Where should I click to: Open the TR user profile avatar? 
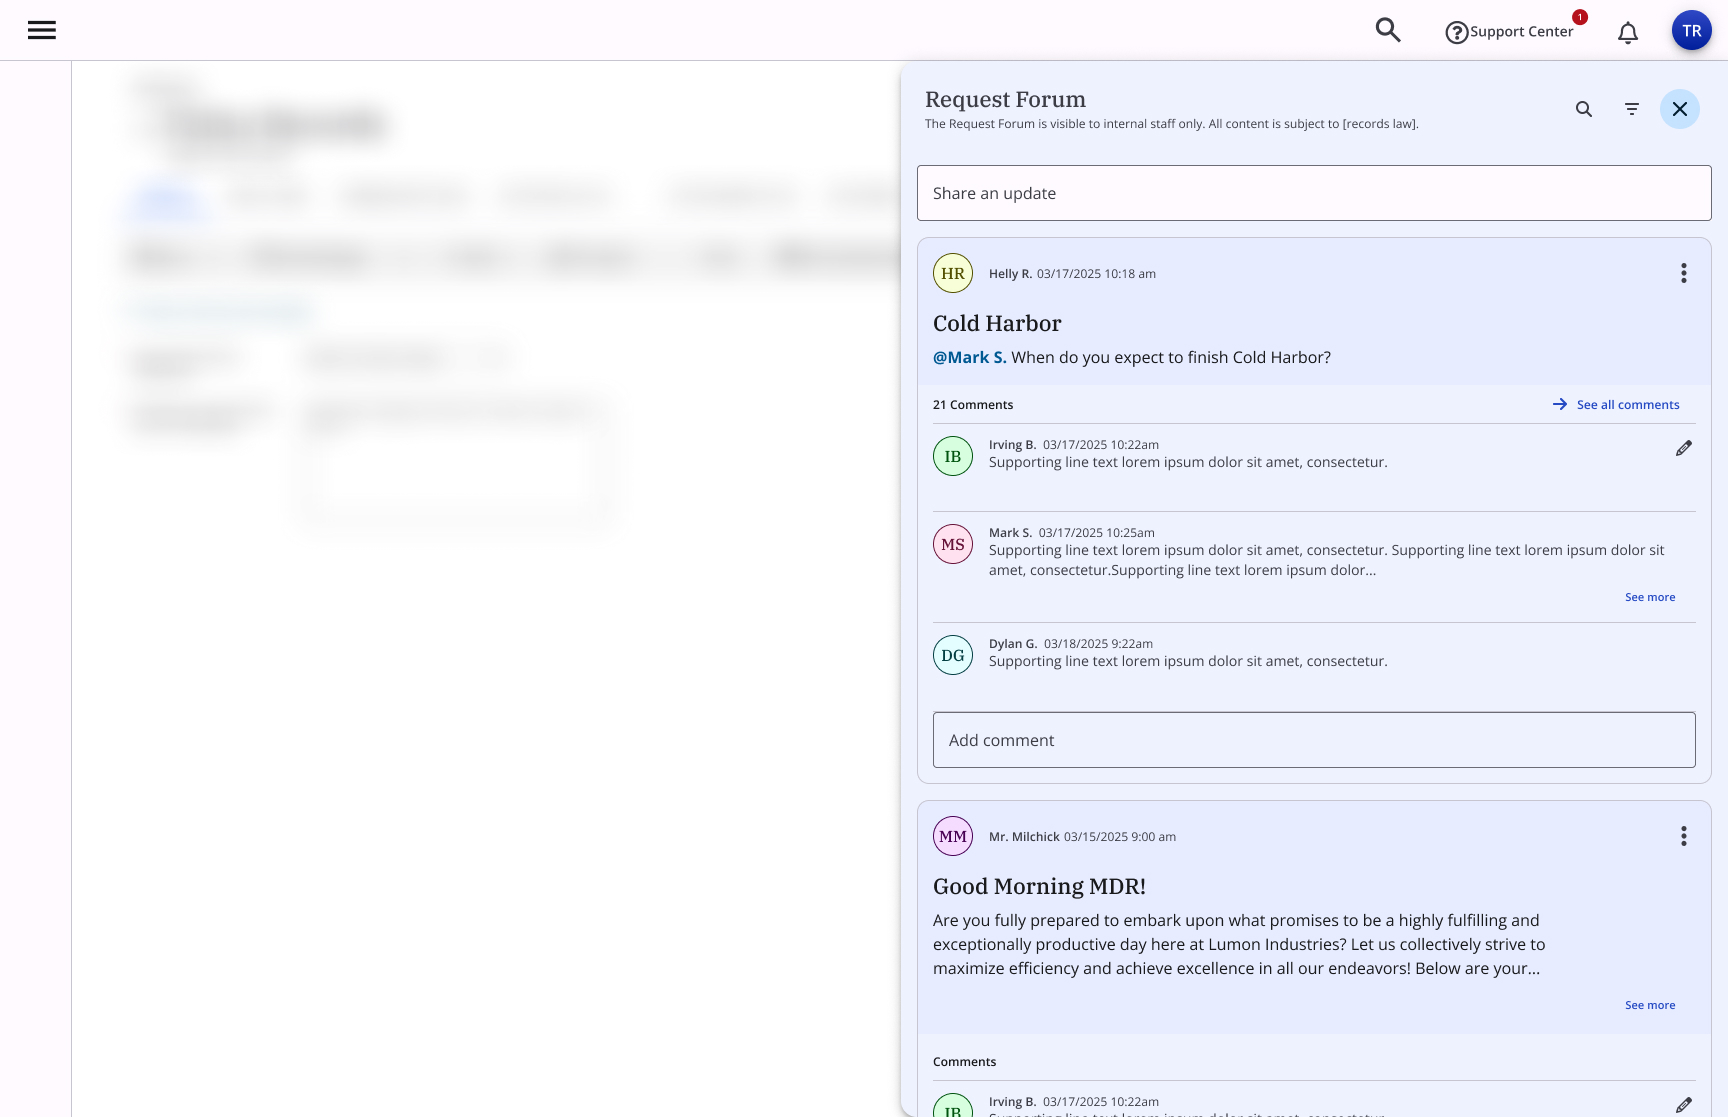(1692, 31)
